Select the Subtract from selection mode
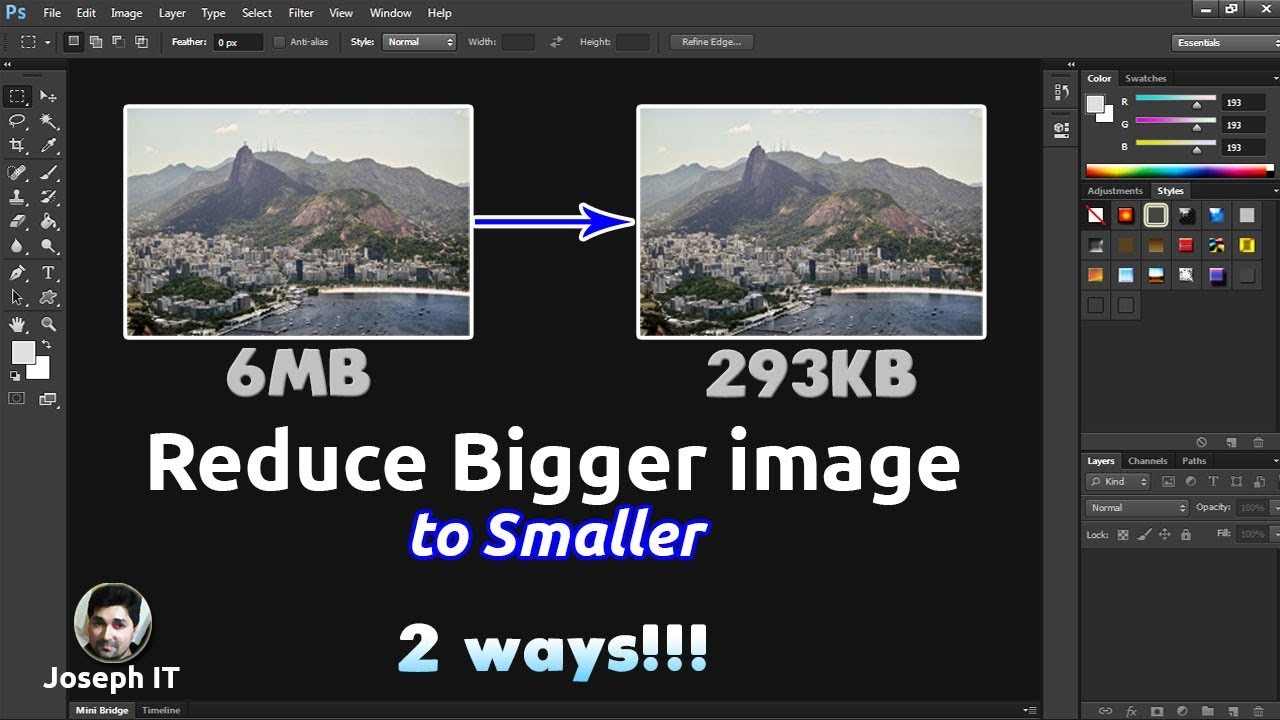 tap(118, 42)
